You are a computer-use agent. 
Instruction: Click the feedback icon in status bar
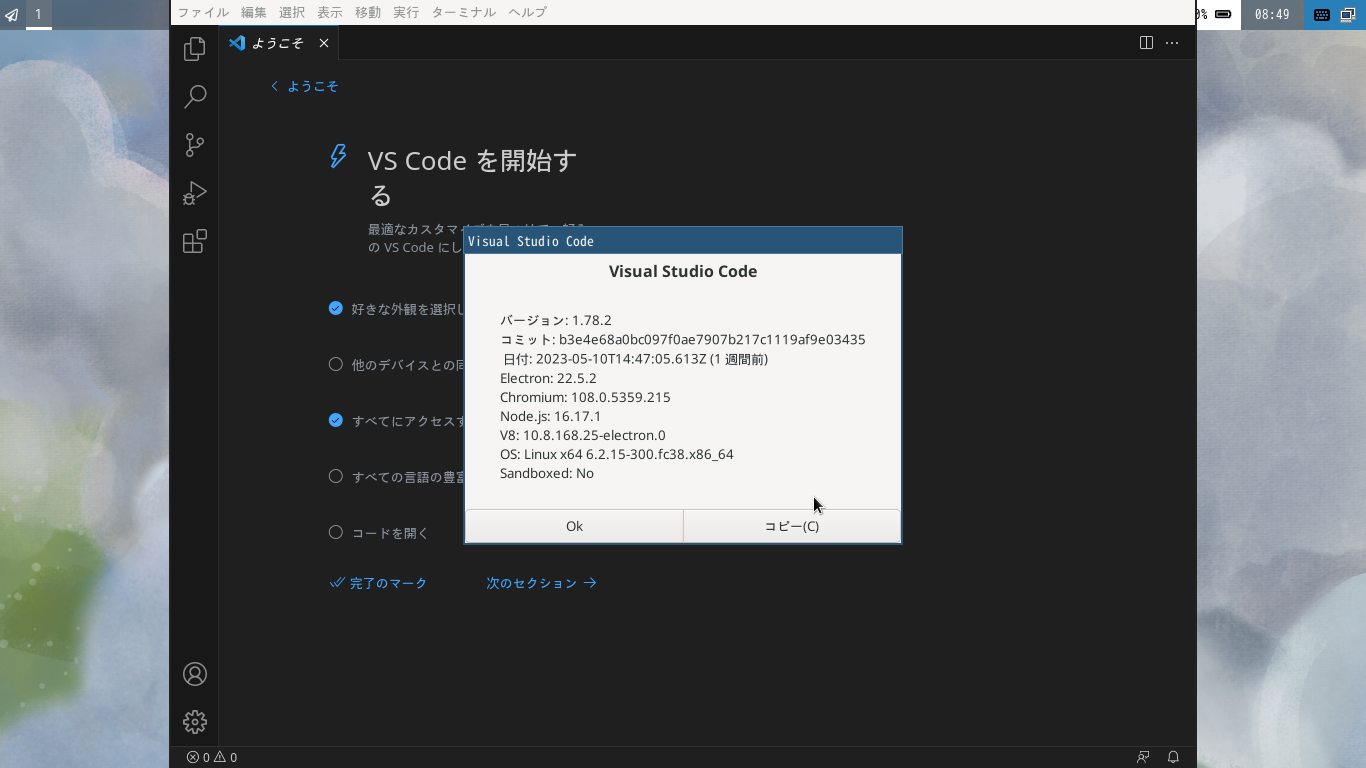pyautogui.click(x=1143, y=757)
